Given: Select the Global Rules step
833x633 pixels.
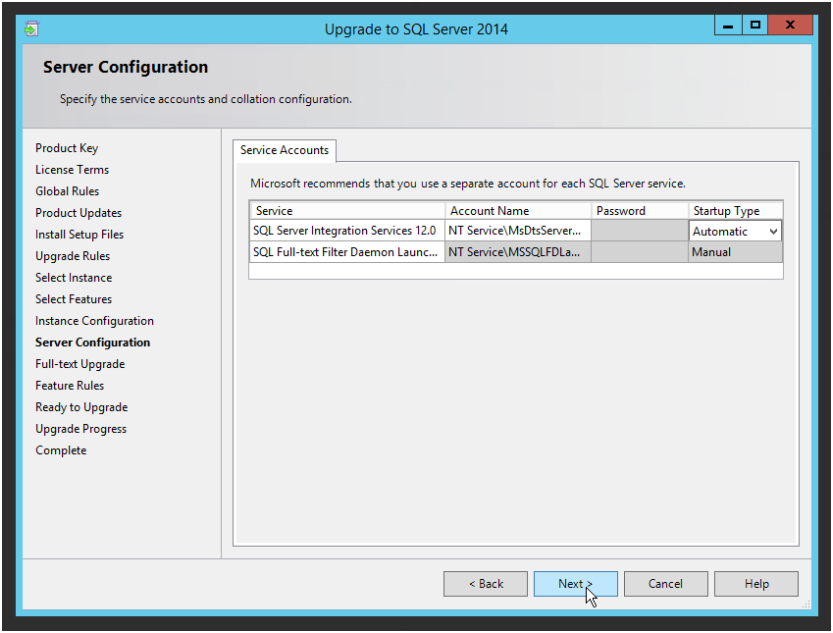Looking at the screenshot, I should pyautogui.click(x=67, y=191).
